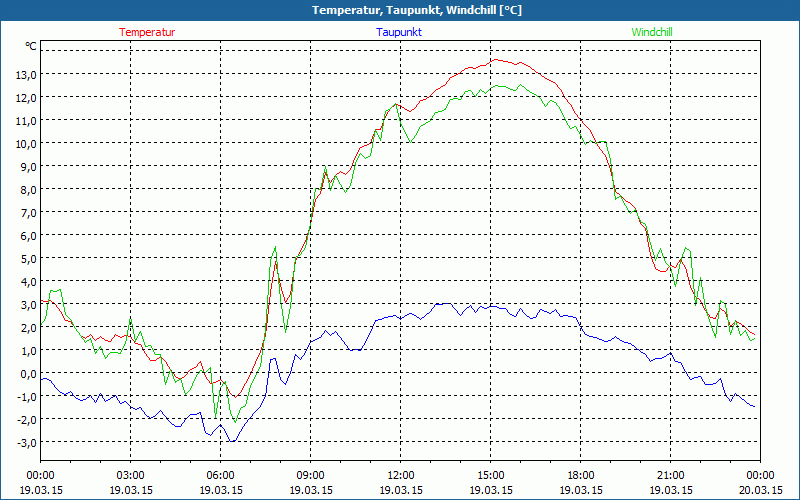Image resolution: width=800 pixels, height=500 pixels.
Task: Click the 12:00 time axis label
Action: pyautogui.click(x=401, y=476)
